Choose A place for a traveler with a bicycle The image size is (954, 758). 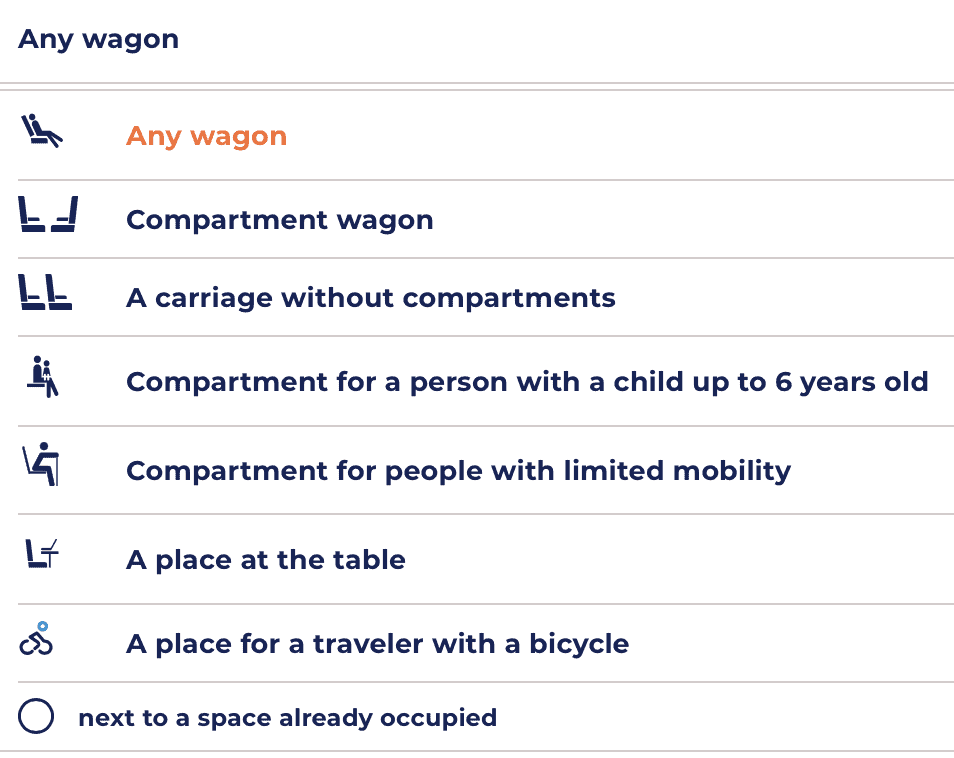point(377,643)
